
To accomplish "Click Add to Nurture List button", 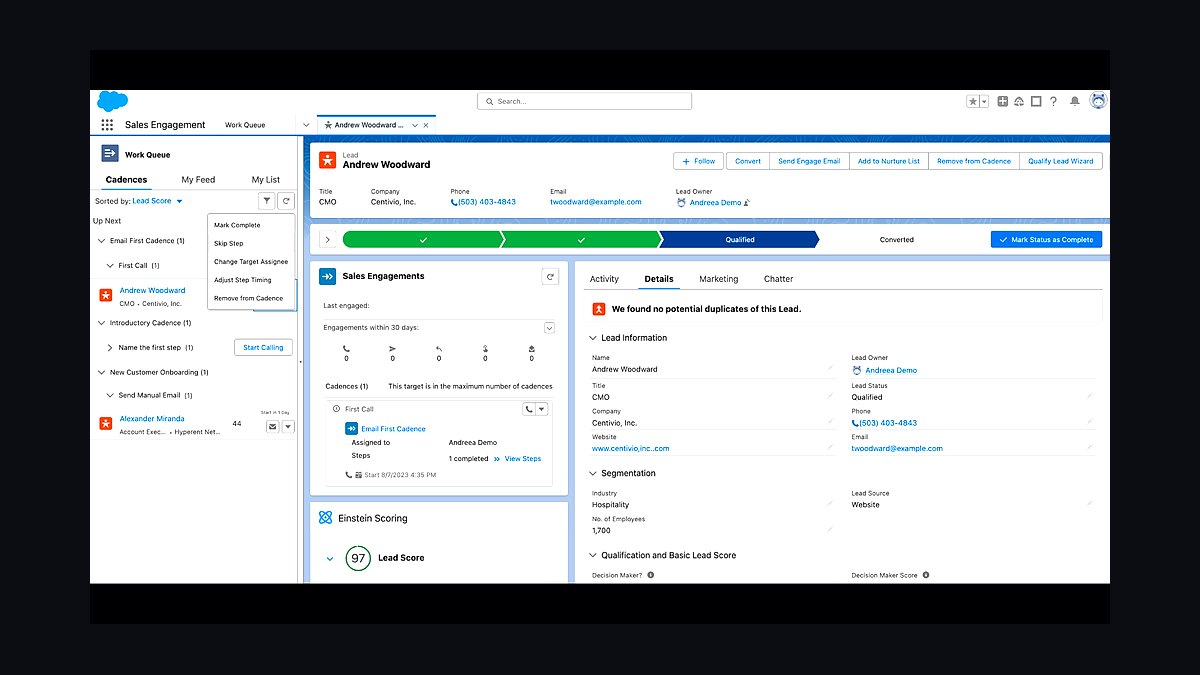I will tap(889, 161).
